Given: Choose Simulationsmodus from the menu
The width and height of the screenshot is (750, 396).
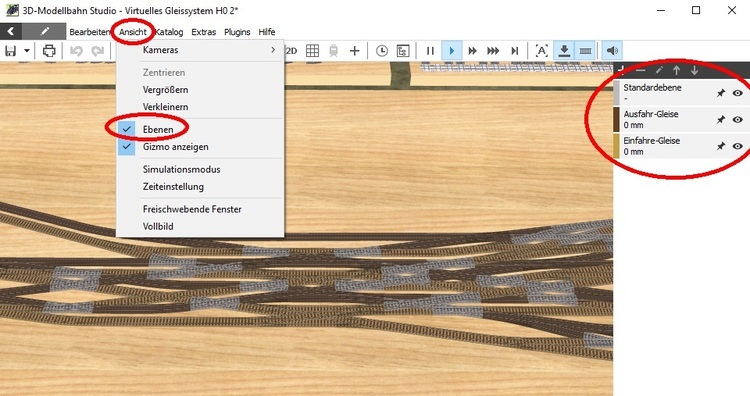Looking at the screenshot, I should [181, 169].
